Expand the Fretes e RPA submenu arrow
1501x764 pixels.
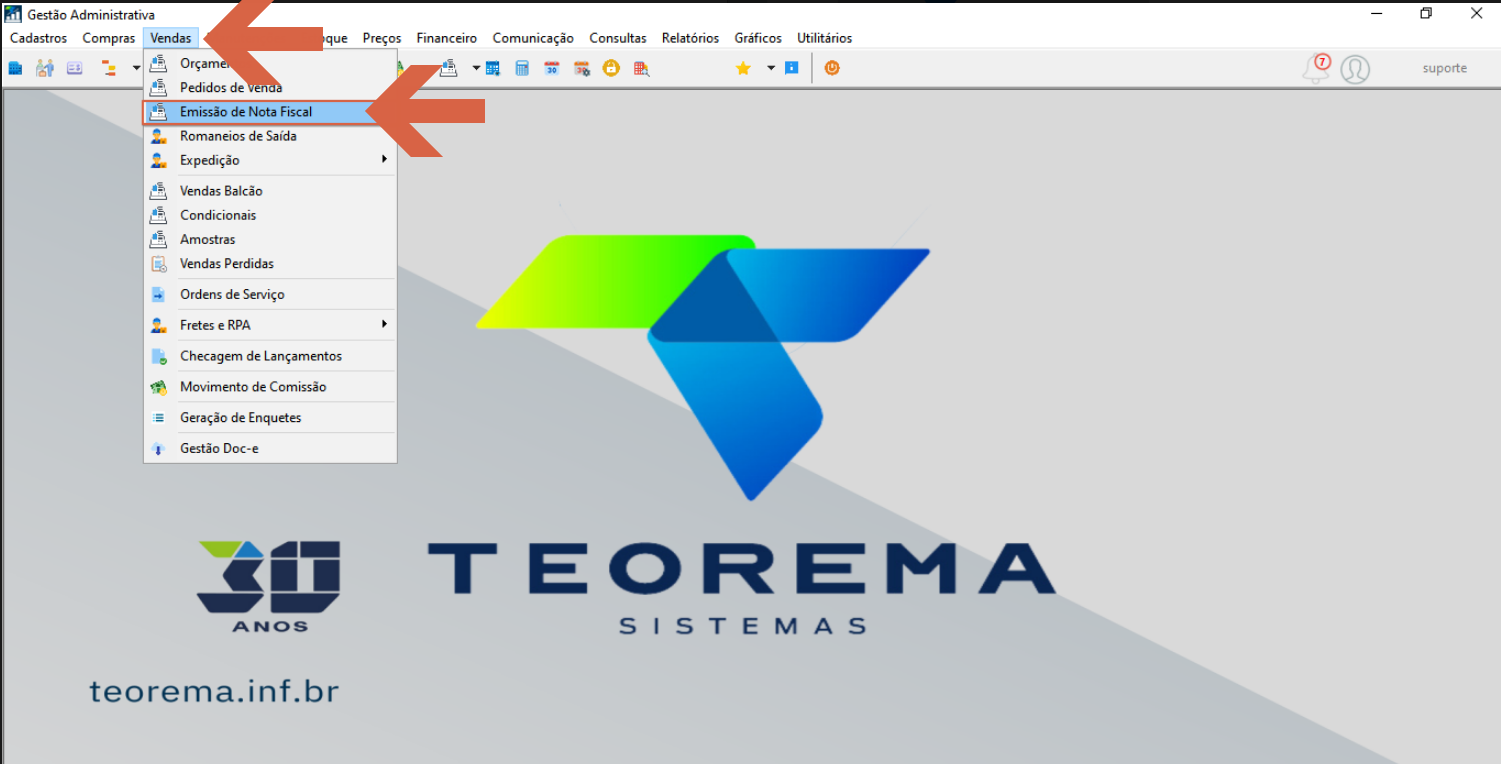pyautogui.click(x=384, y=325)
